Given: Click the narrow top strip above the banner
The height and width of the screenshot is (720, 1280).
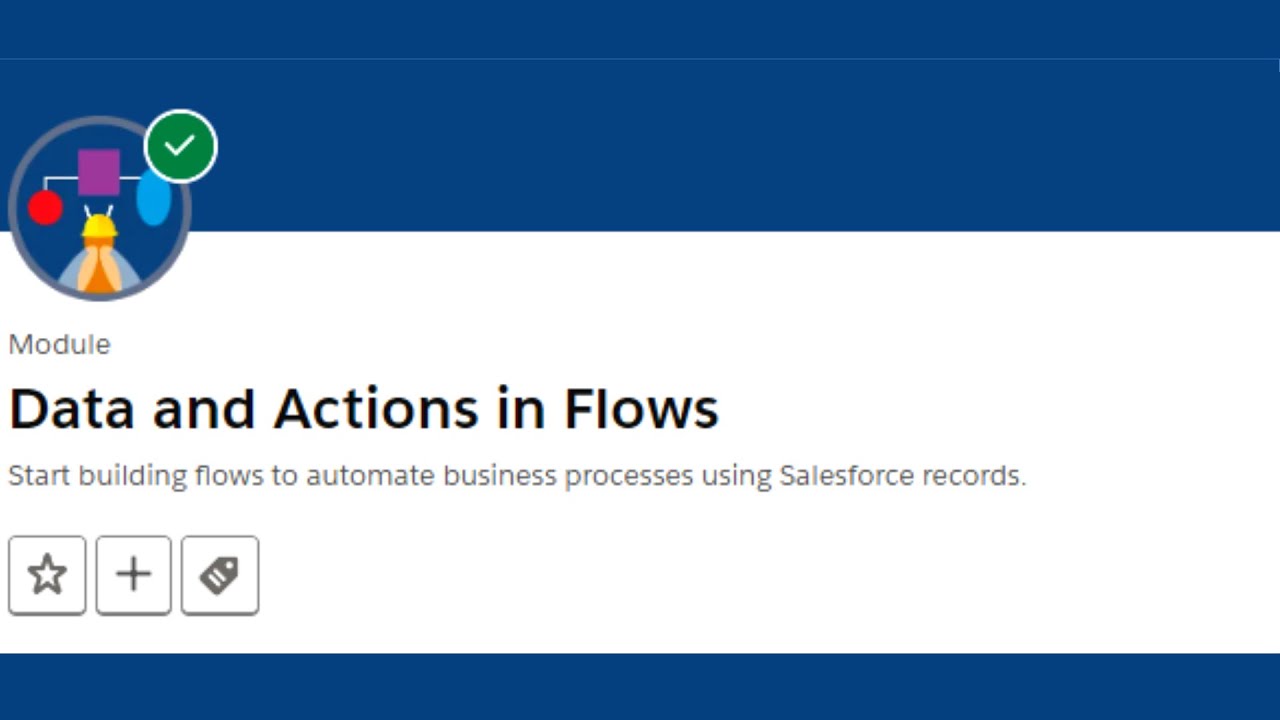Looking at the screenshot, I should click(x=640, y=28).
